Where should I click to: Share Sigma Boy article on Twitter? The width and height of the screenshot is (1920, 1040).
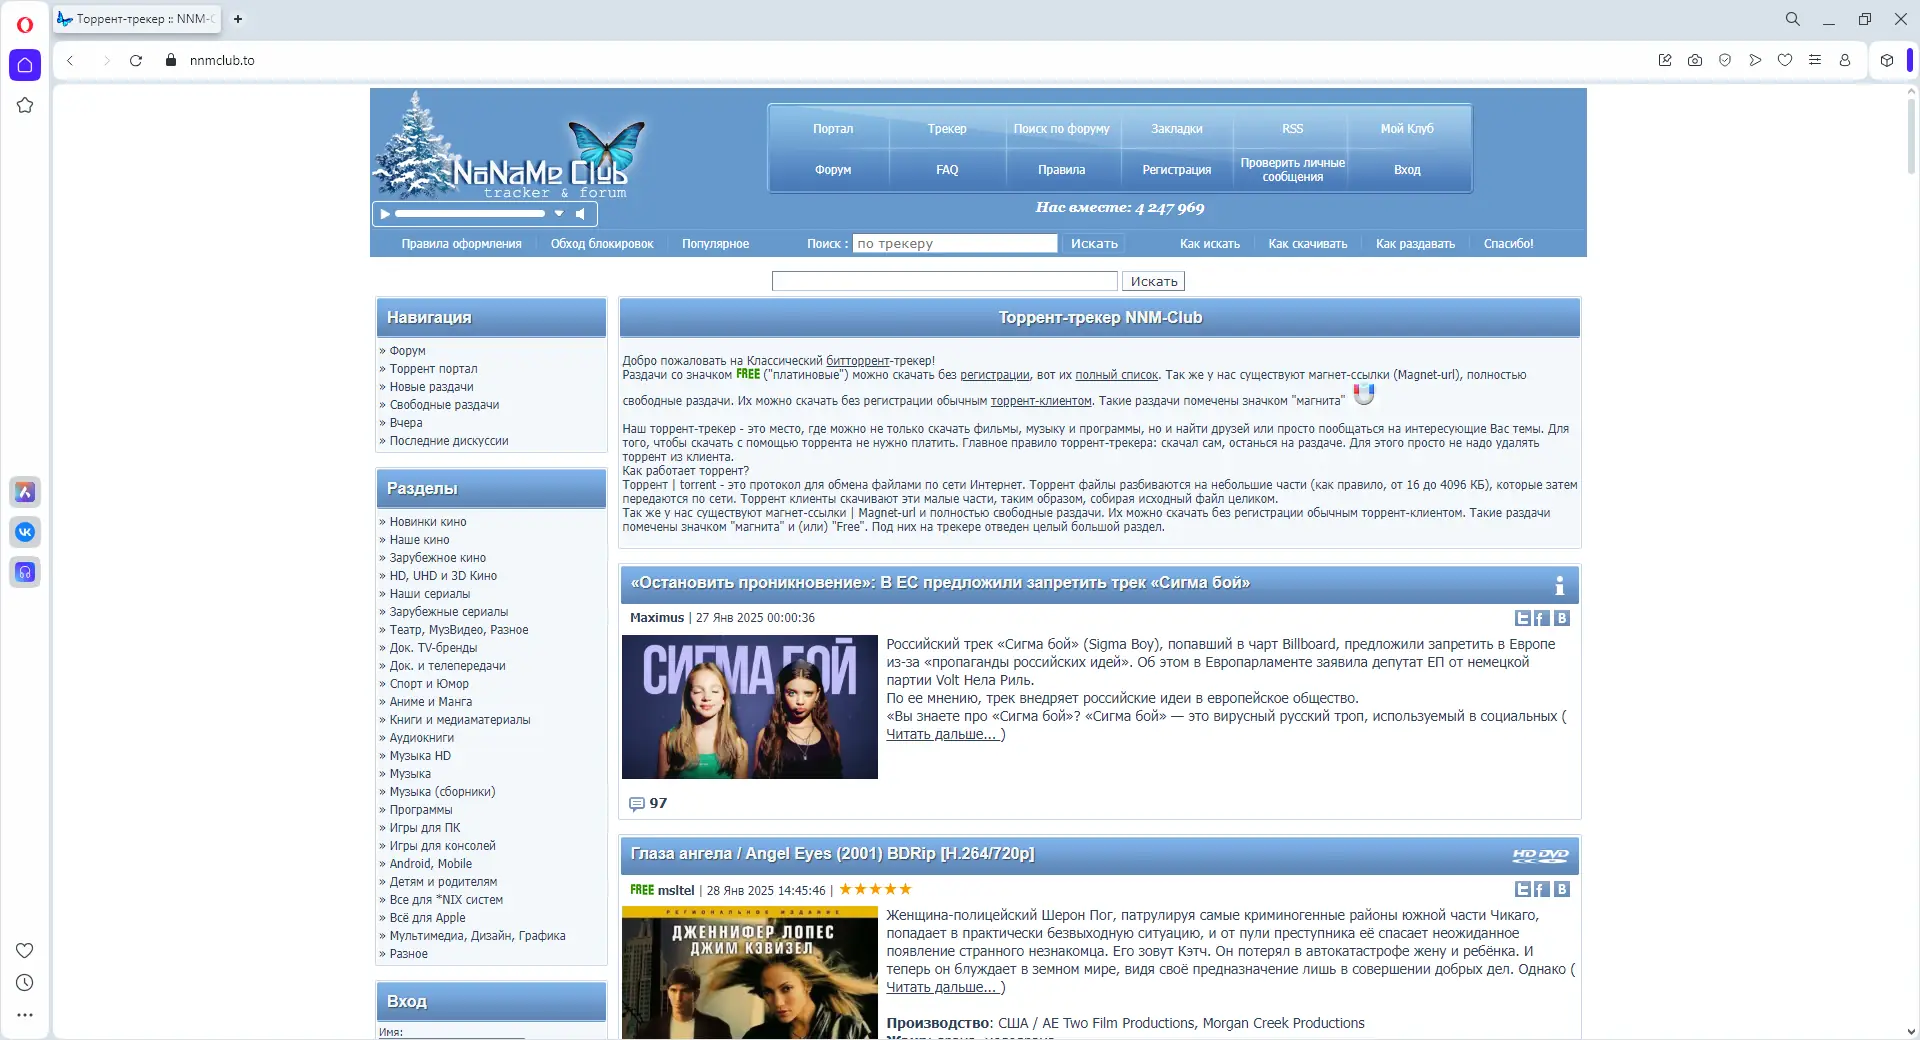(1523, 618)
